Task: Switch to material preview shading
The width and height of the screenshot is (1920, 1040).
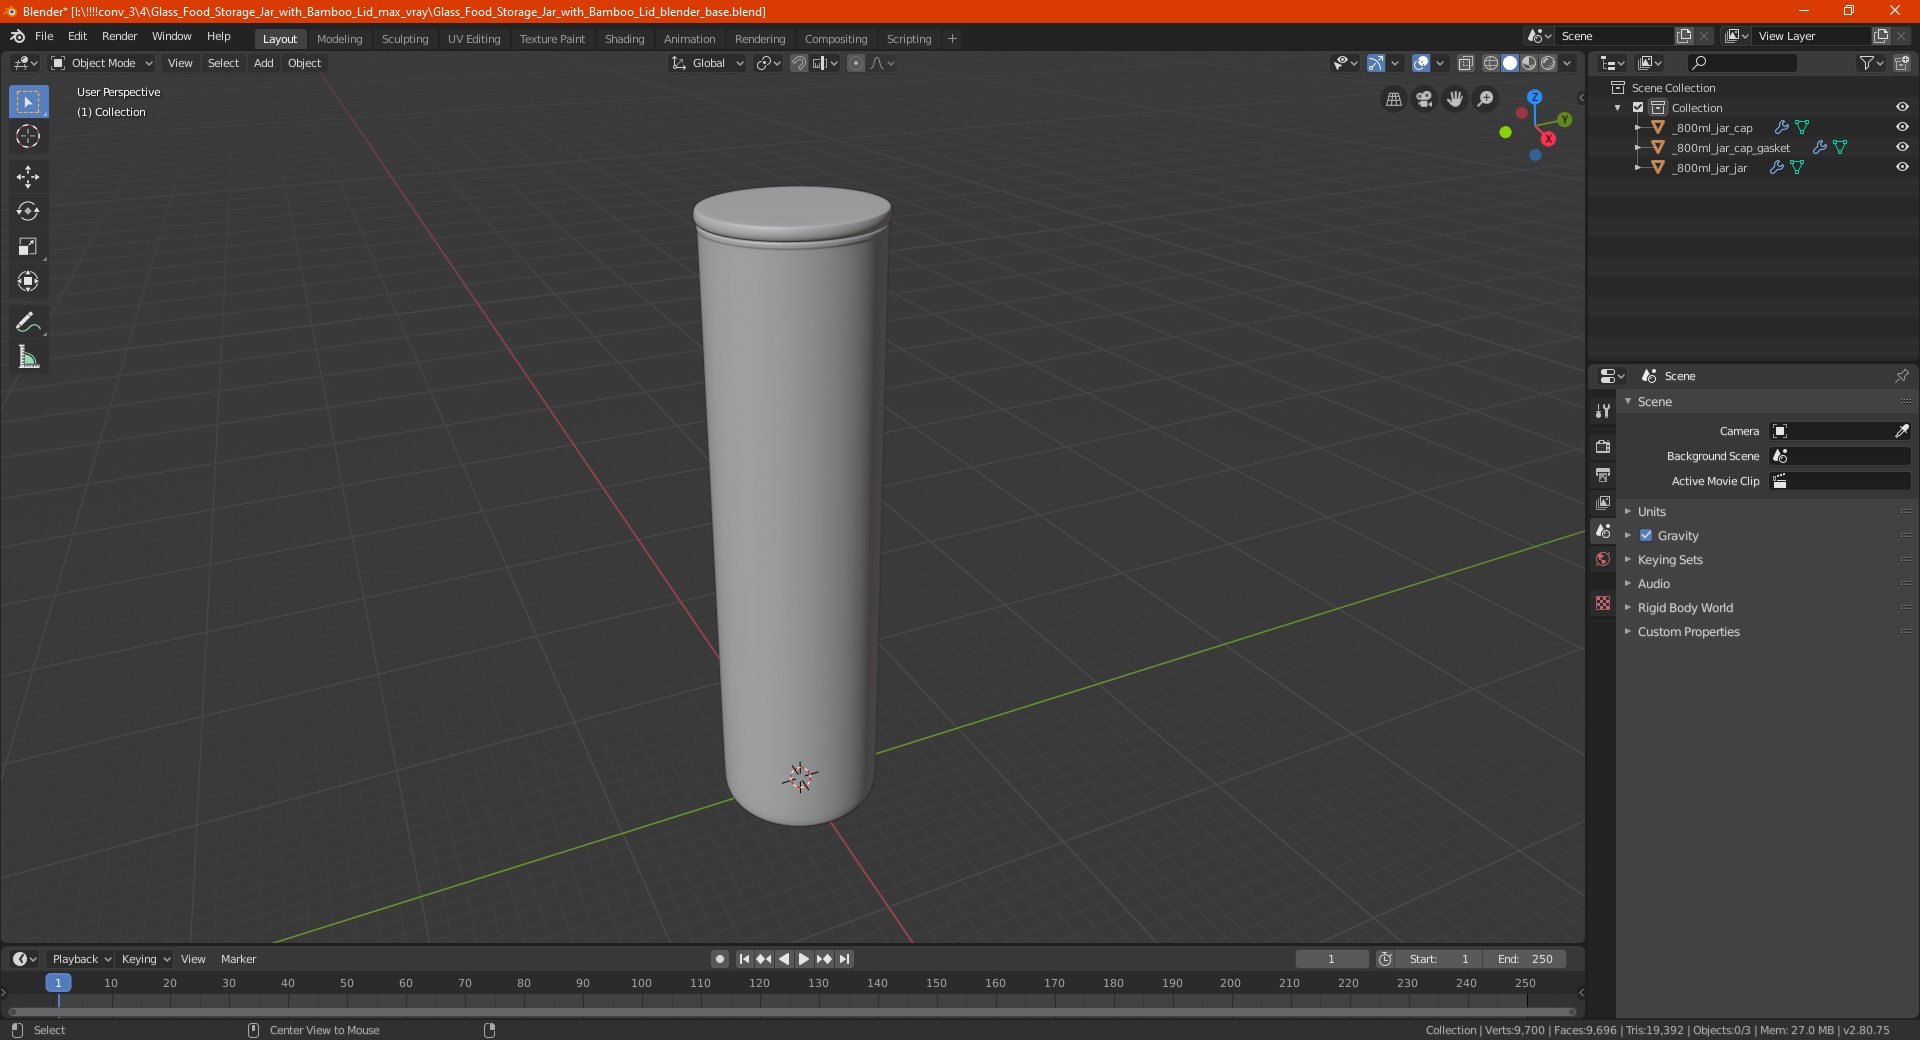Action: click(x=1529, y=63)
